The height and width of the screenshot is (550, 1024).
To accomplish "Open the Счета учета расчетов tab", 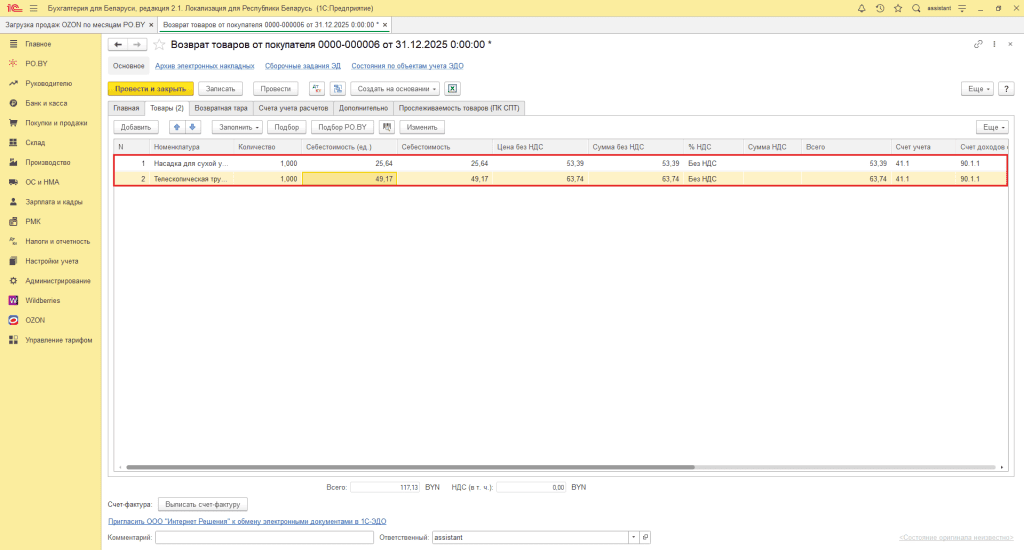I will (x=293, y=108).
